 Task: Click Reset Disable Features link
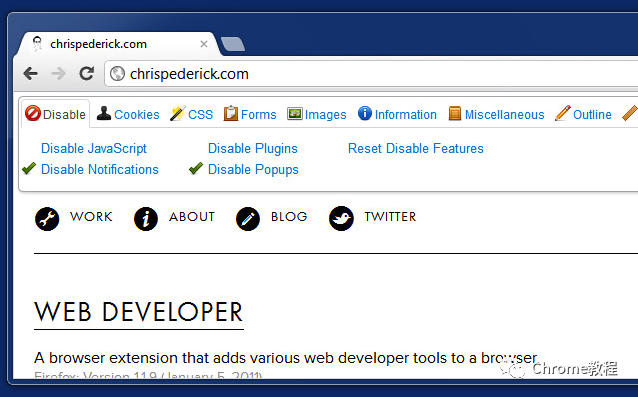pos(415,148)
